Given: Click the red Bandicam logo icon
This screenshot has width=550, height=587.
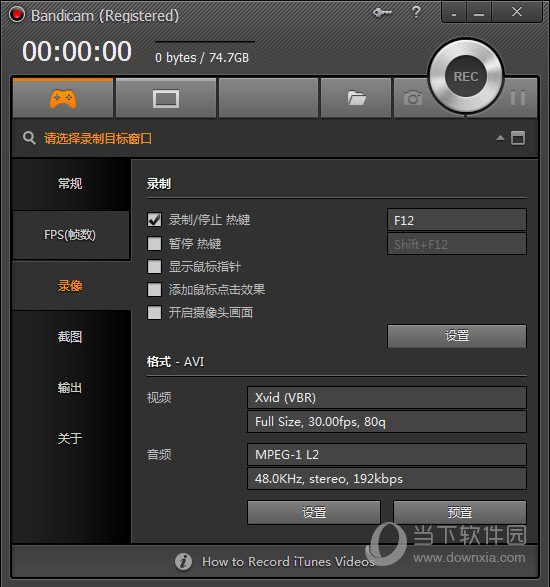Looking at the screenshot, I should point(16,15).
